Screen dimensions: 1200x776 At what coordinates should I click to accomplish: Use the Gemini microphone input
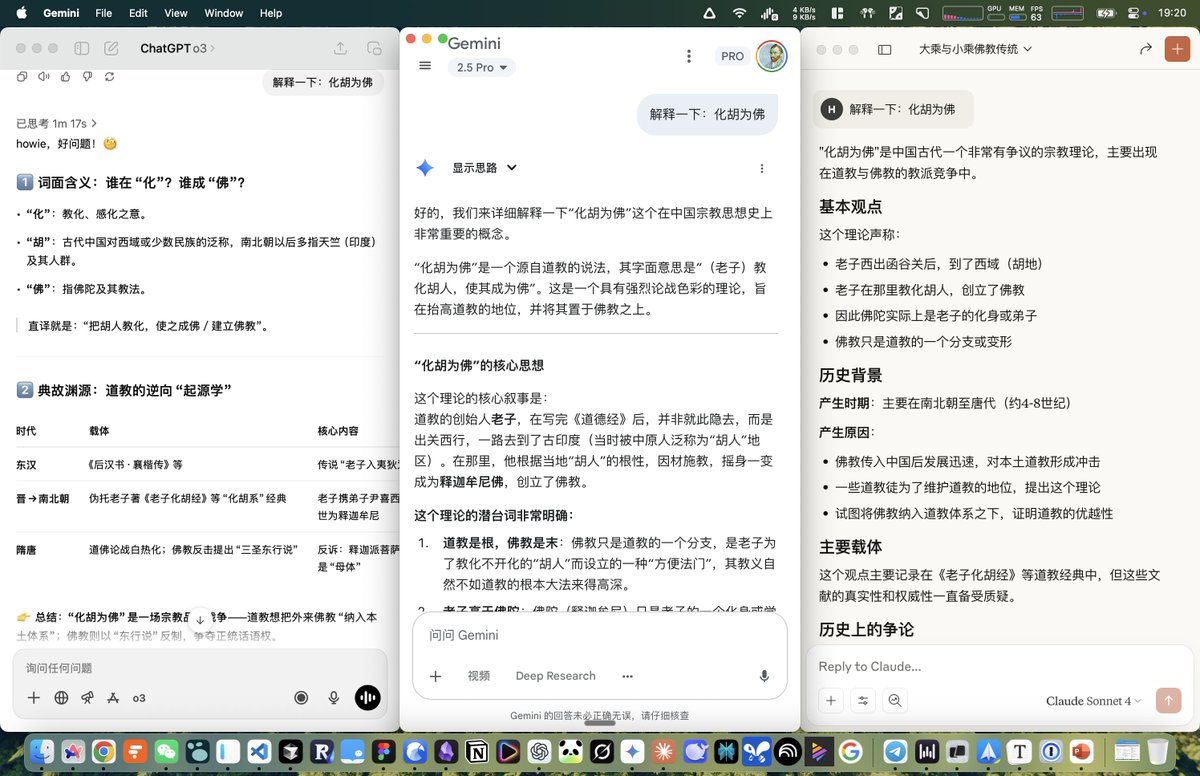764,676
